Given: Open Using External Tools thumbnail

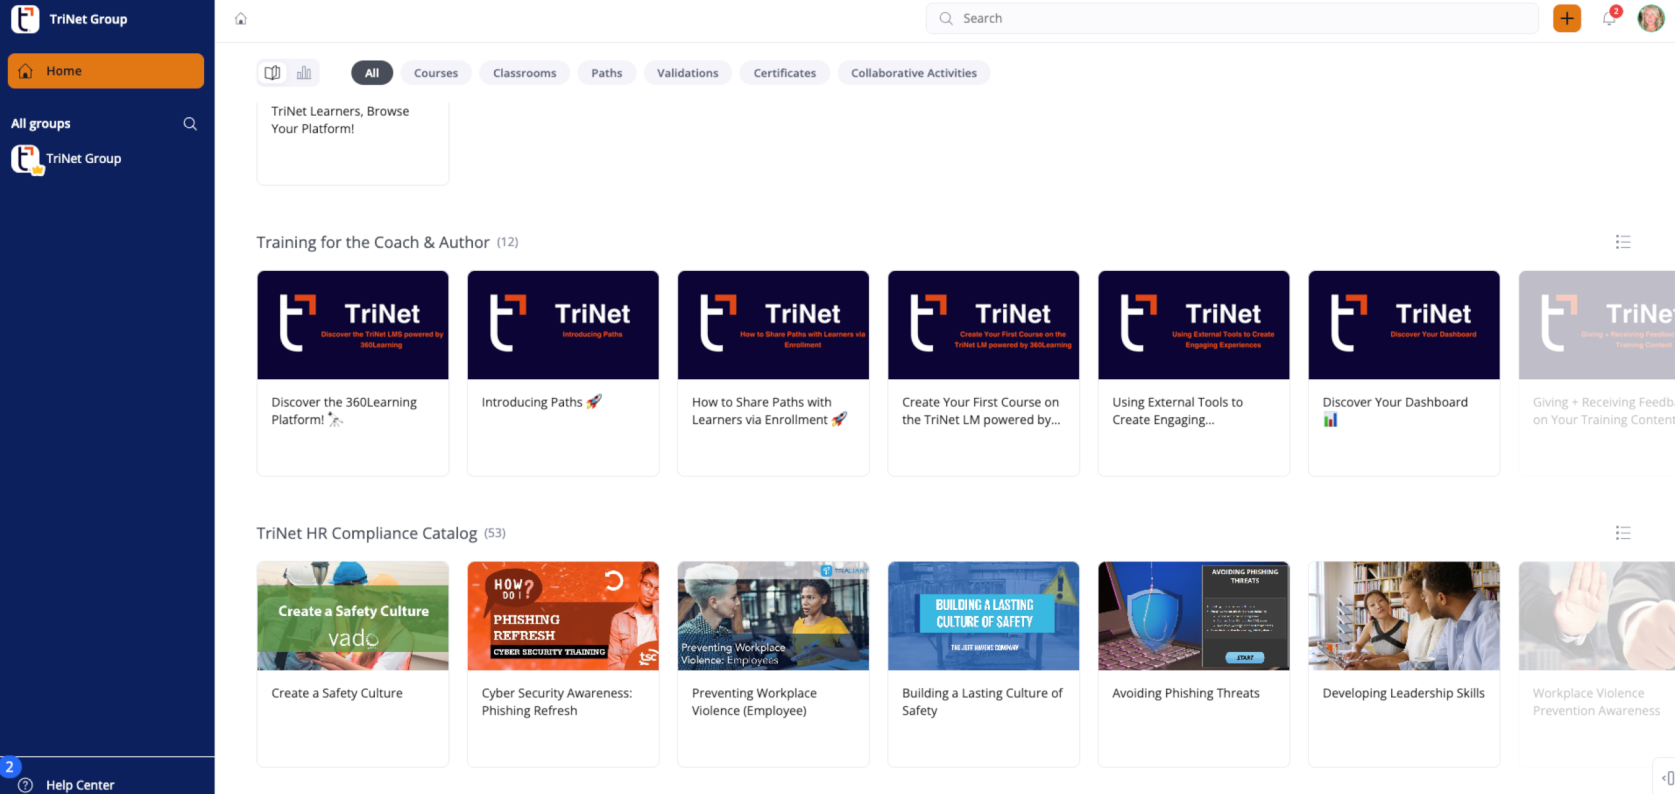Looking at the screenshot, I should (1194, 325).
